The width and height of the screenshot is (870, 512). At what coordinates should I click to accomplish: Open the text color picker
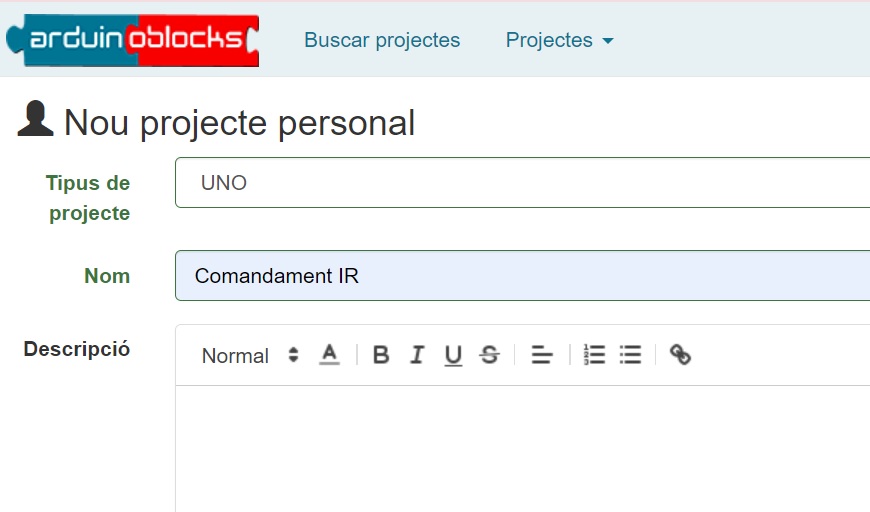point(329,355)
